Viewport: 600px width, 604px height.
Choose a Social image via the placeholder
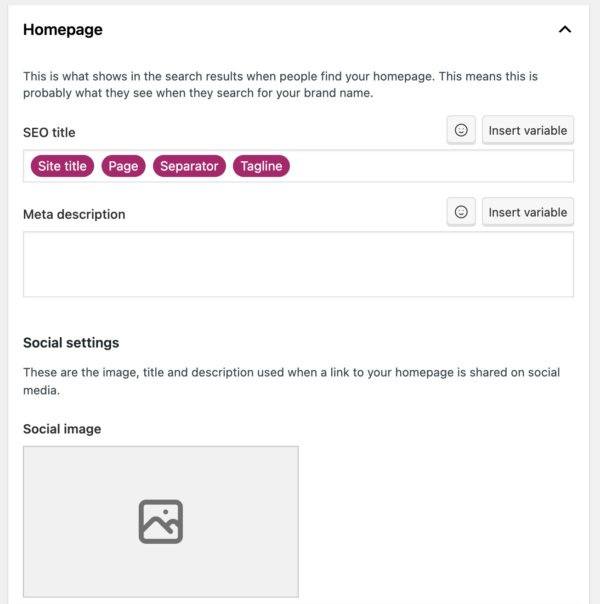(161, 522)
